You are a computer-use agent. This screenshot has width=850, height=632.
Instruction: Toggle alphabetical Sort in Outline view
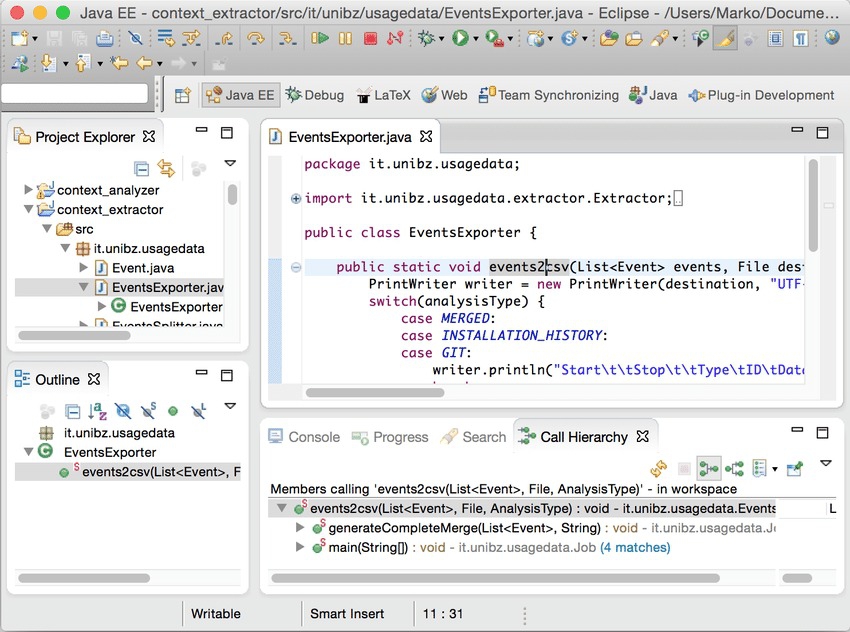(98, 410)
